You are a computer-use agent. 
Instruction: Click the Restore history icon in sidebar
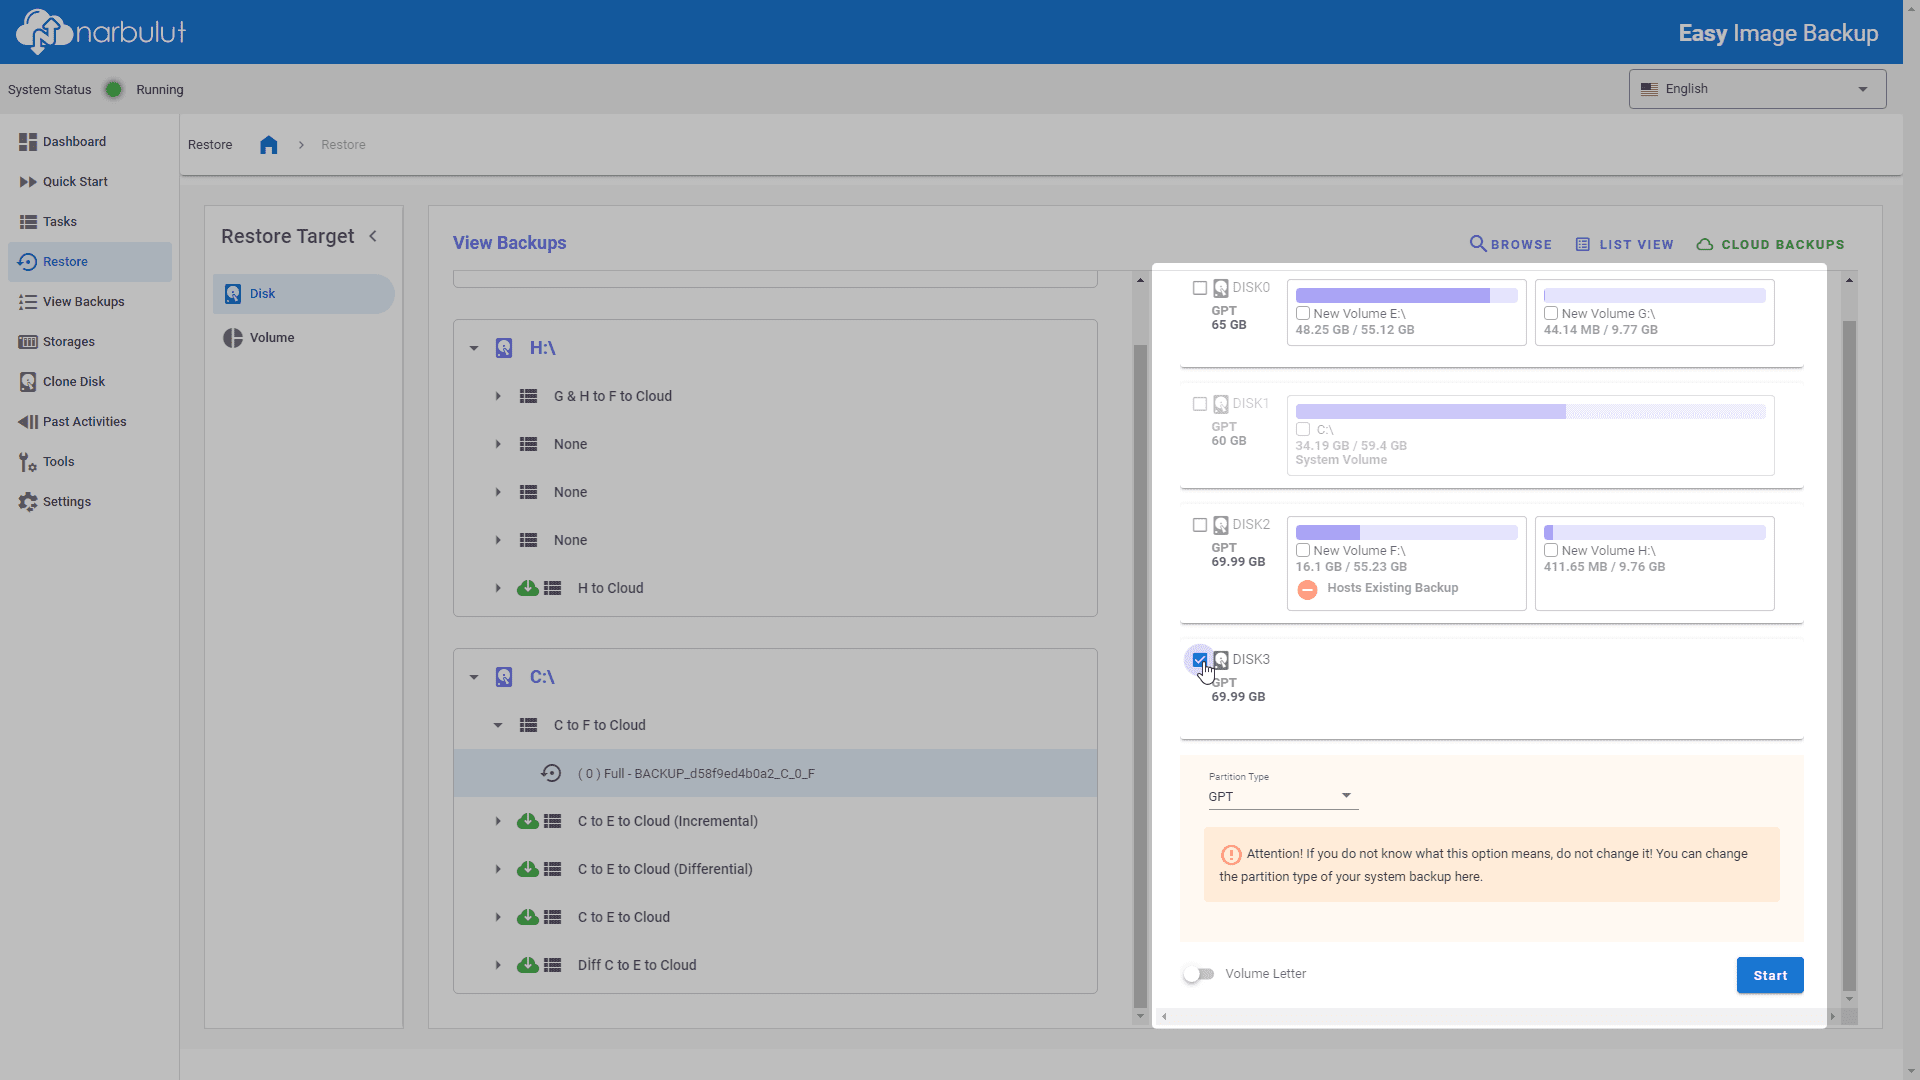click(28, 262)
